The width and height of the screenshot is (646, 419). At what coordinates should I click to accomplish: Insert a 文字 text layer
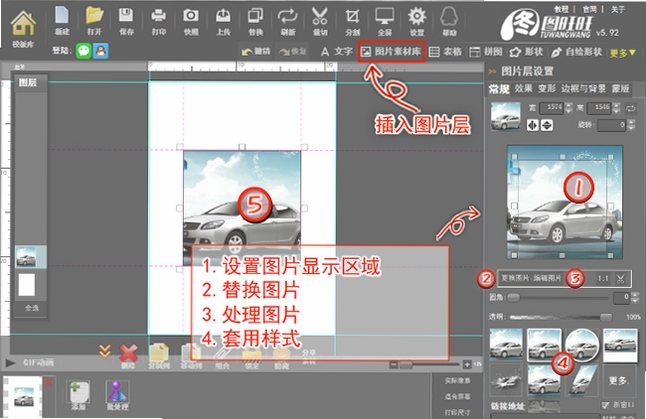337,51
